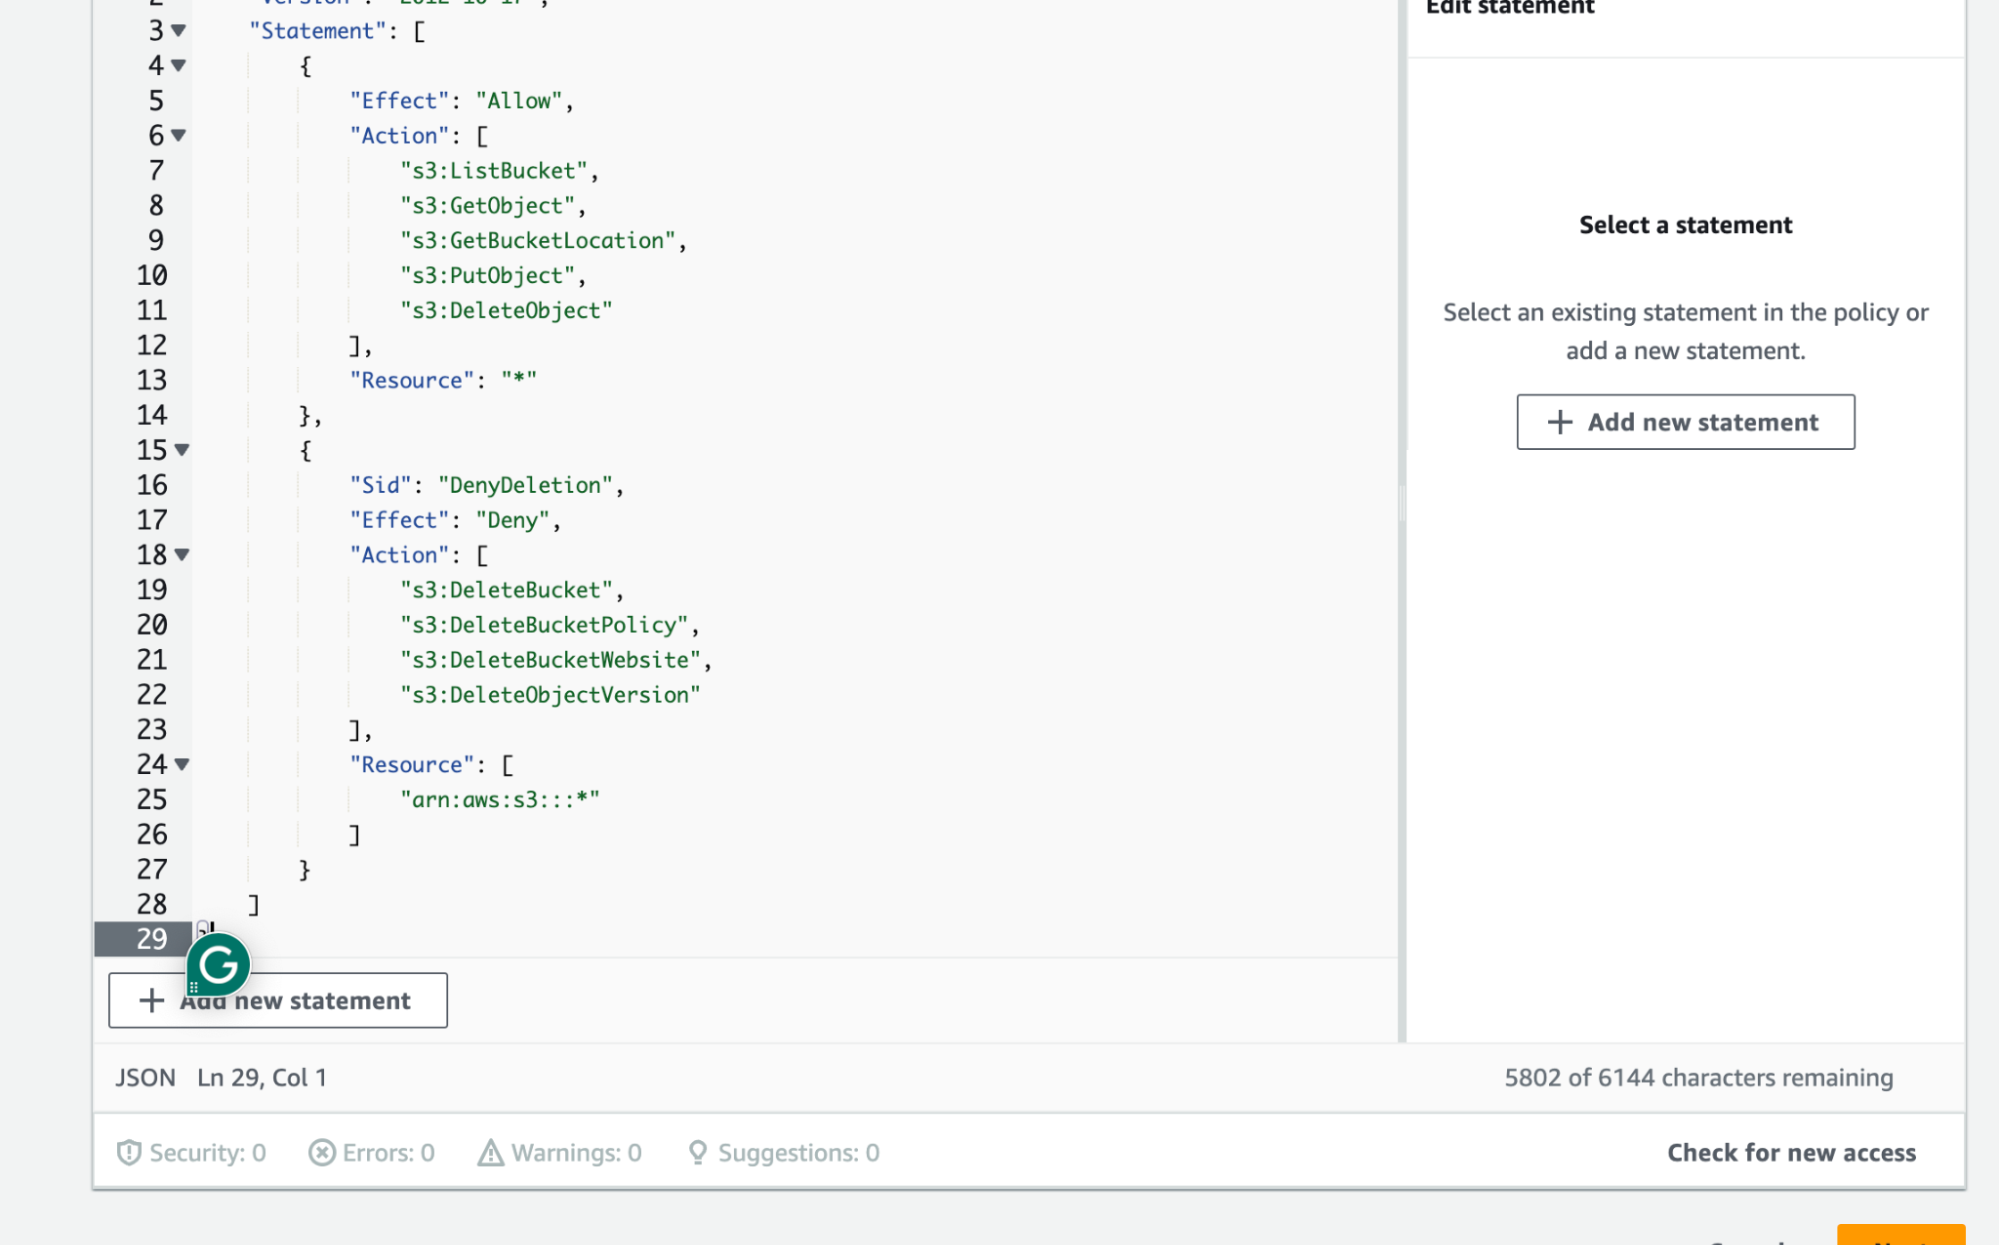Open the Grammarly icon in the editor
Screen dimensions: 1999x1246
point(218,965)
